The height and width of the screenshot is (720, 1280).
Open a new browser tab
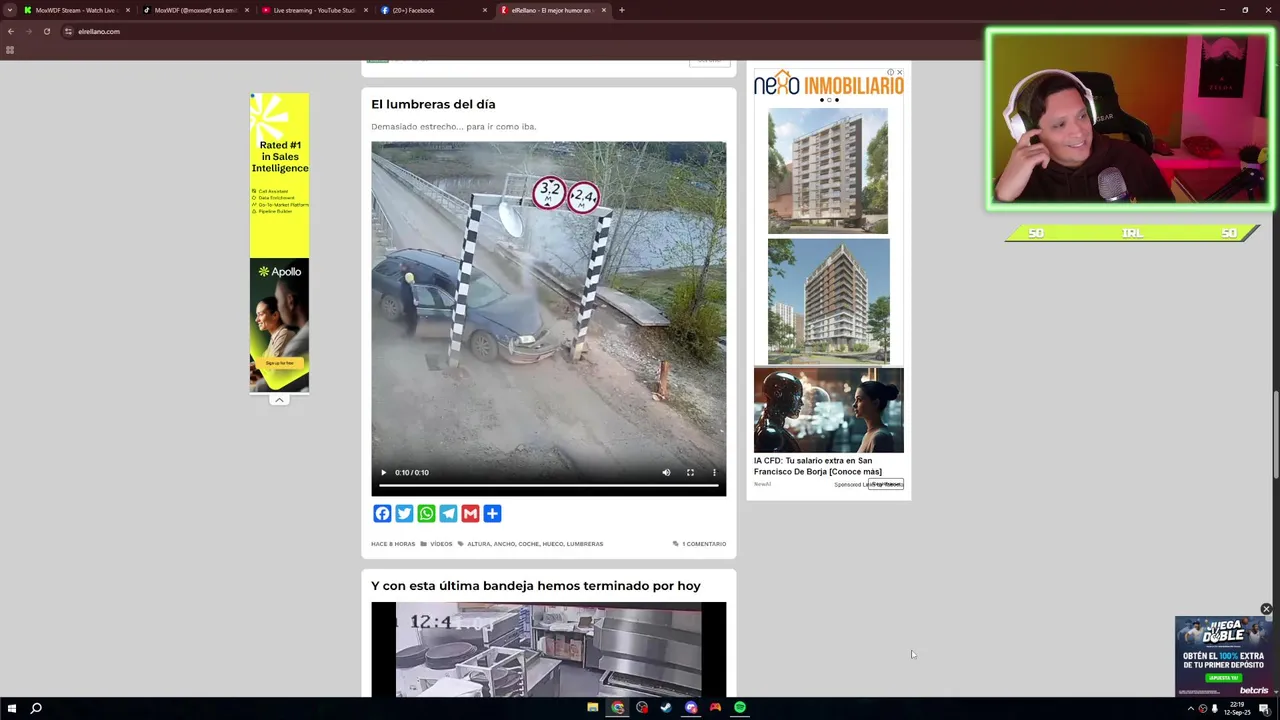tap(622, 10)
